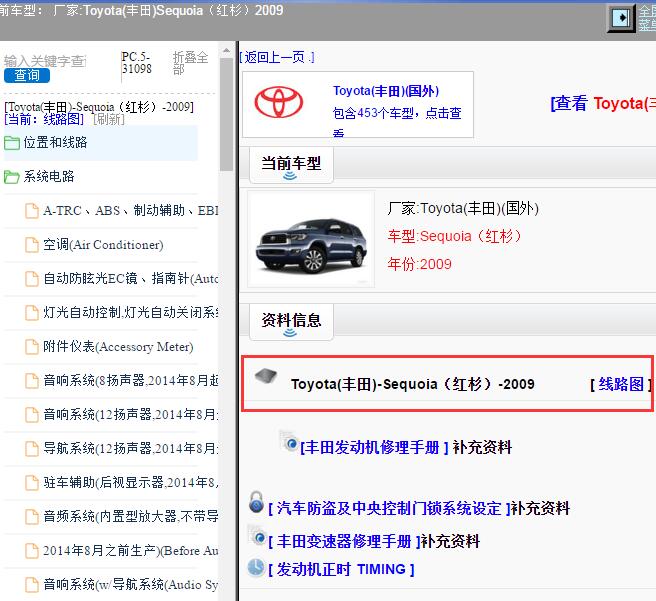Screen dimensions: 656x601
Task: Open 音频系统(内置型放大器 document
Action: pos(131,516)
